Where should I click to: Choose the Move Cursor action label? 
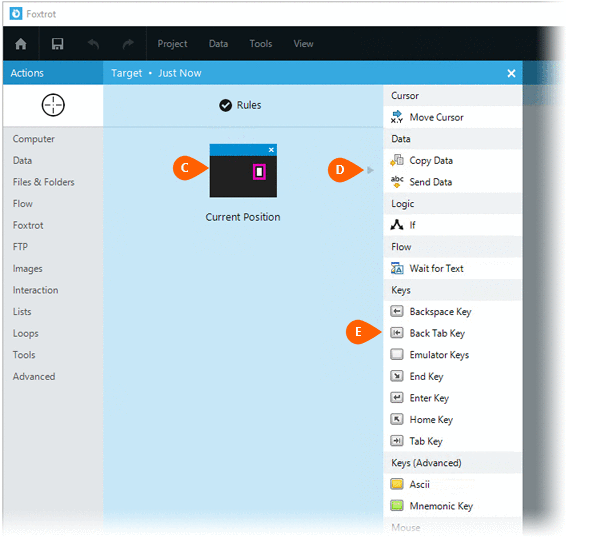click(436, 117)
